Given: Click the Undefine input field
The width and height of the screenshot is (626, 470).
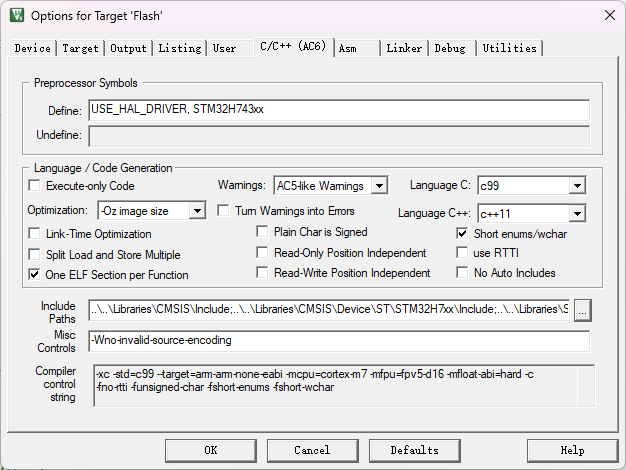Looking at the screenshot, I should click(x=339, y=136).
